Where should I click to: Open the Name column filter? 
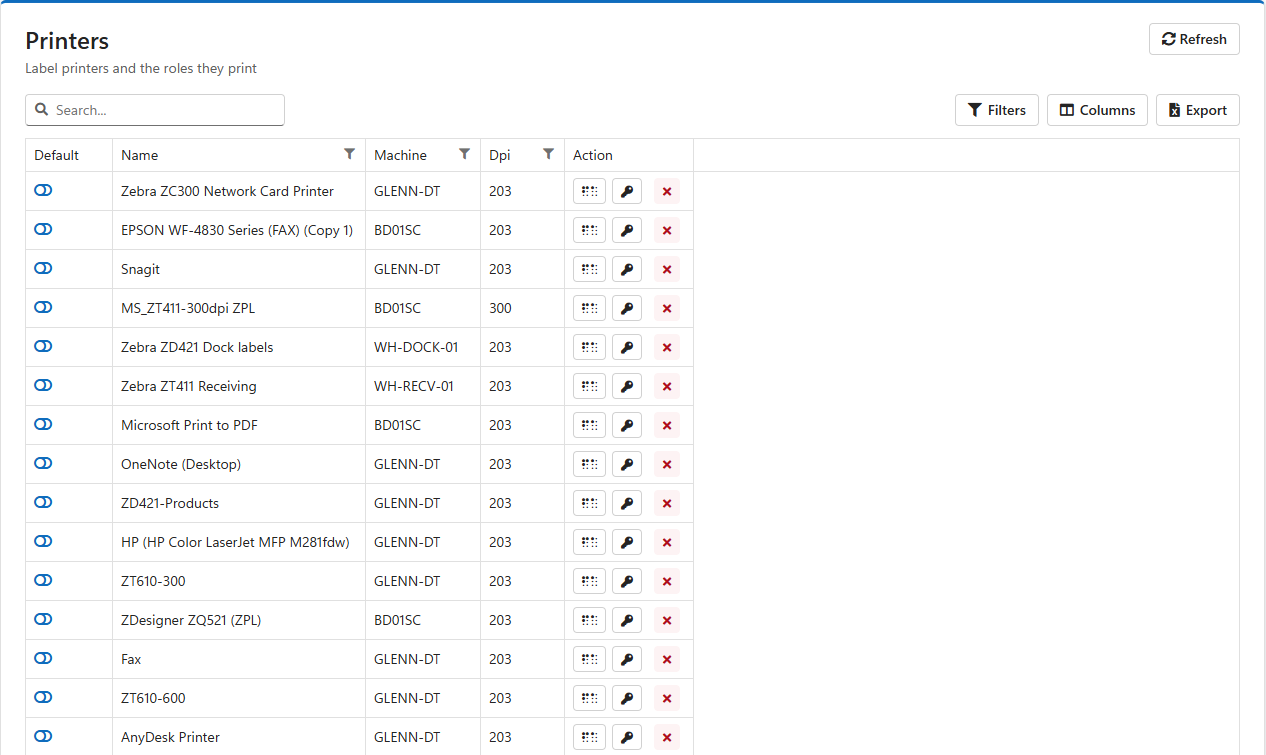click(x=349, y=154)
